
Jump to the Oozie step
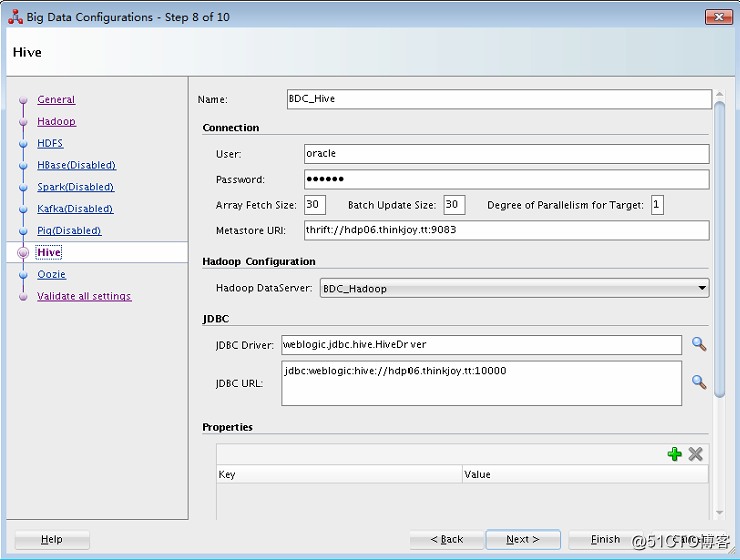click(x=51, y=274)
